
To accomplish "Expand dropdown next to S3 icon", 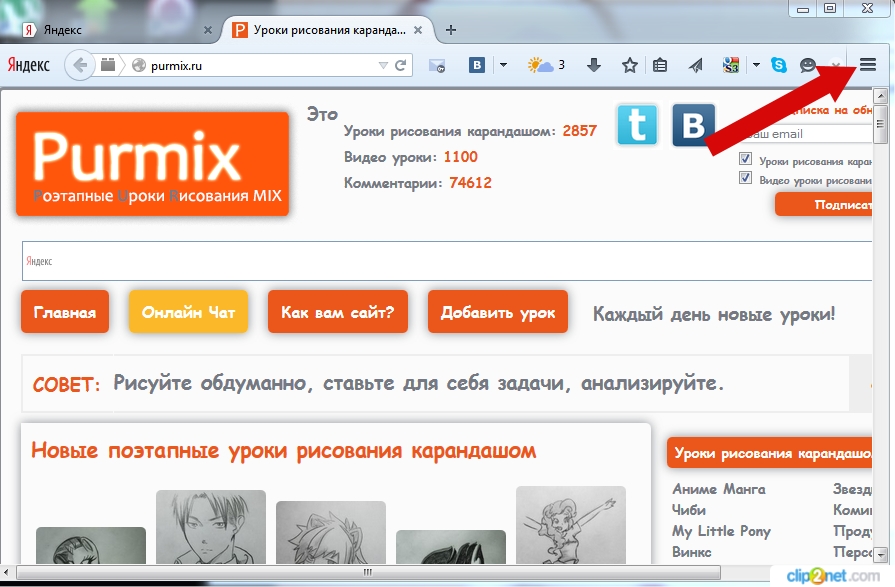I will tap(756, 65).
